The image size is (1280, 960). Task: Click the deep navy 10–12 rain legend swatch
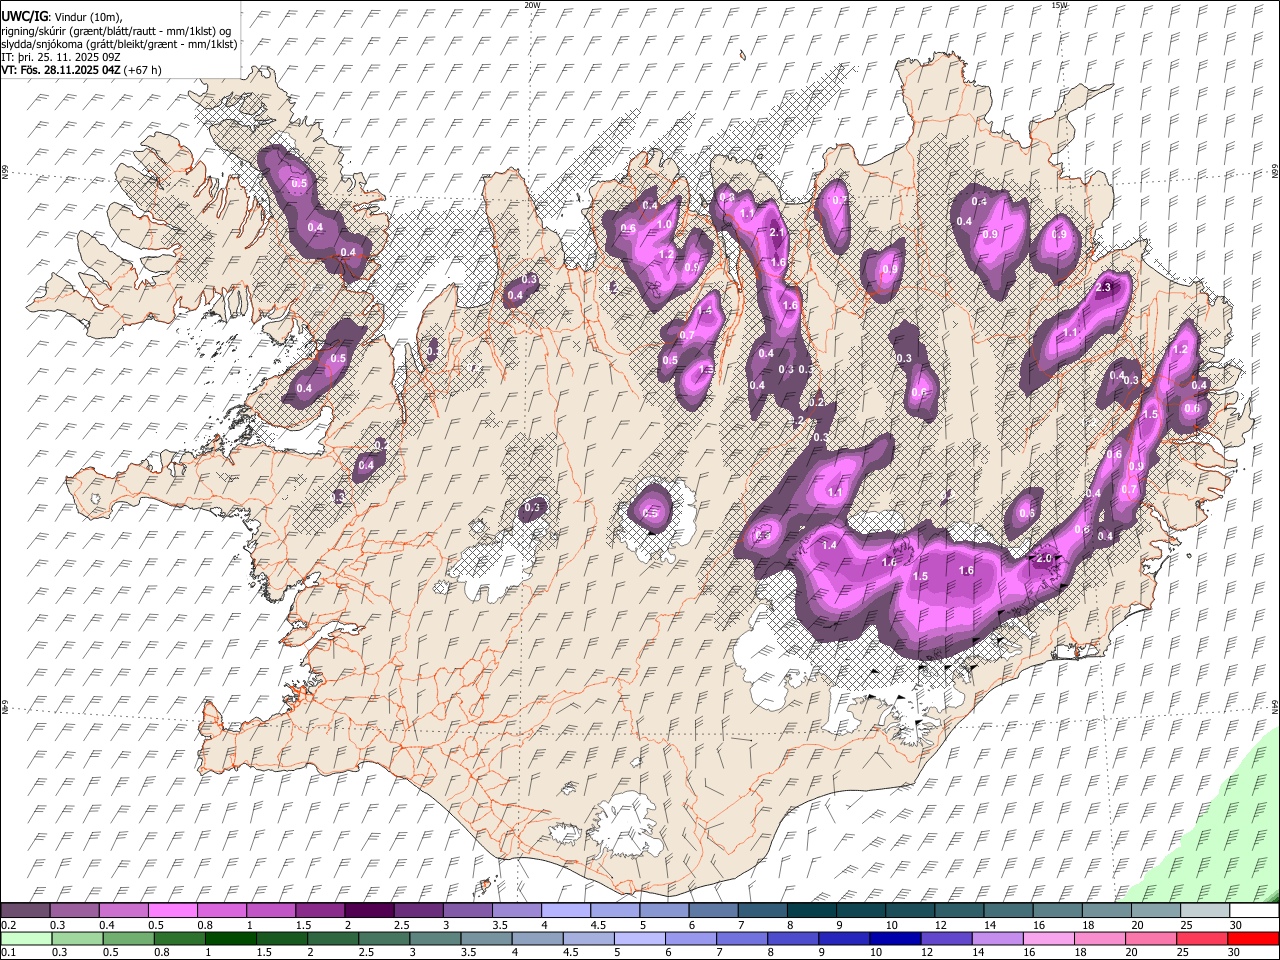point(895,939)
